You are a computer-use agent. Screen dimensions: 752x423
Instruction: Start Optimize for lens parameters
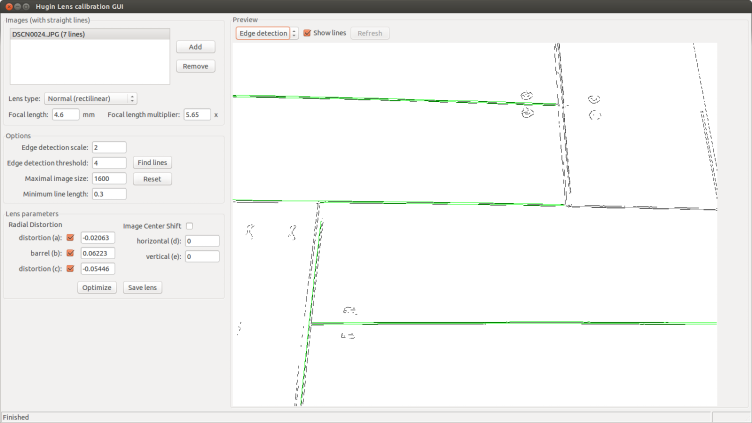(97, 287)
